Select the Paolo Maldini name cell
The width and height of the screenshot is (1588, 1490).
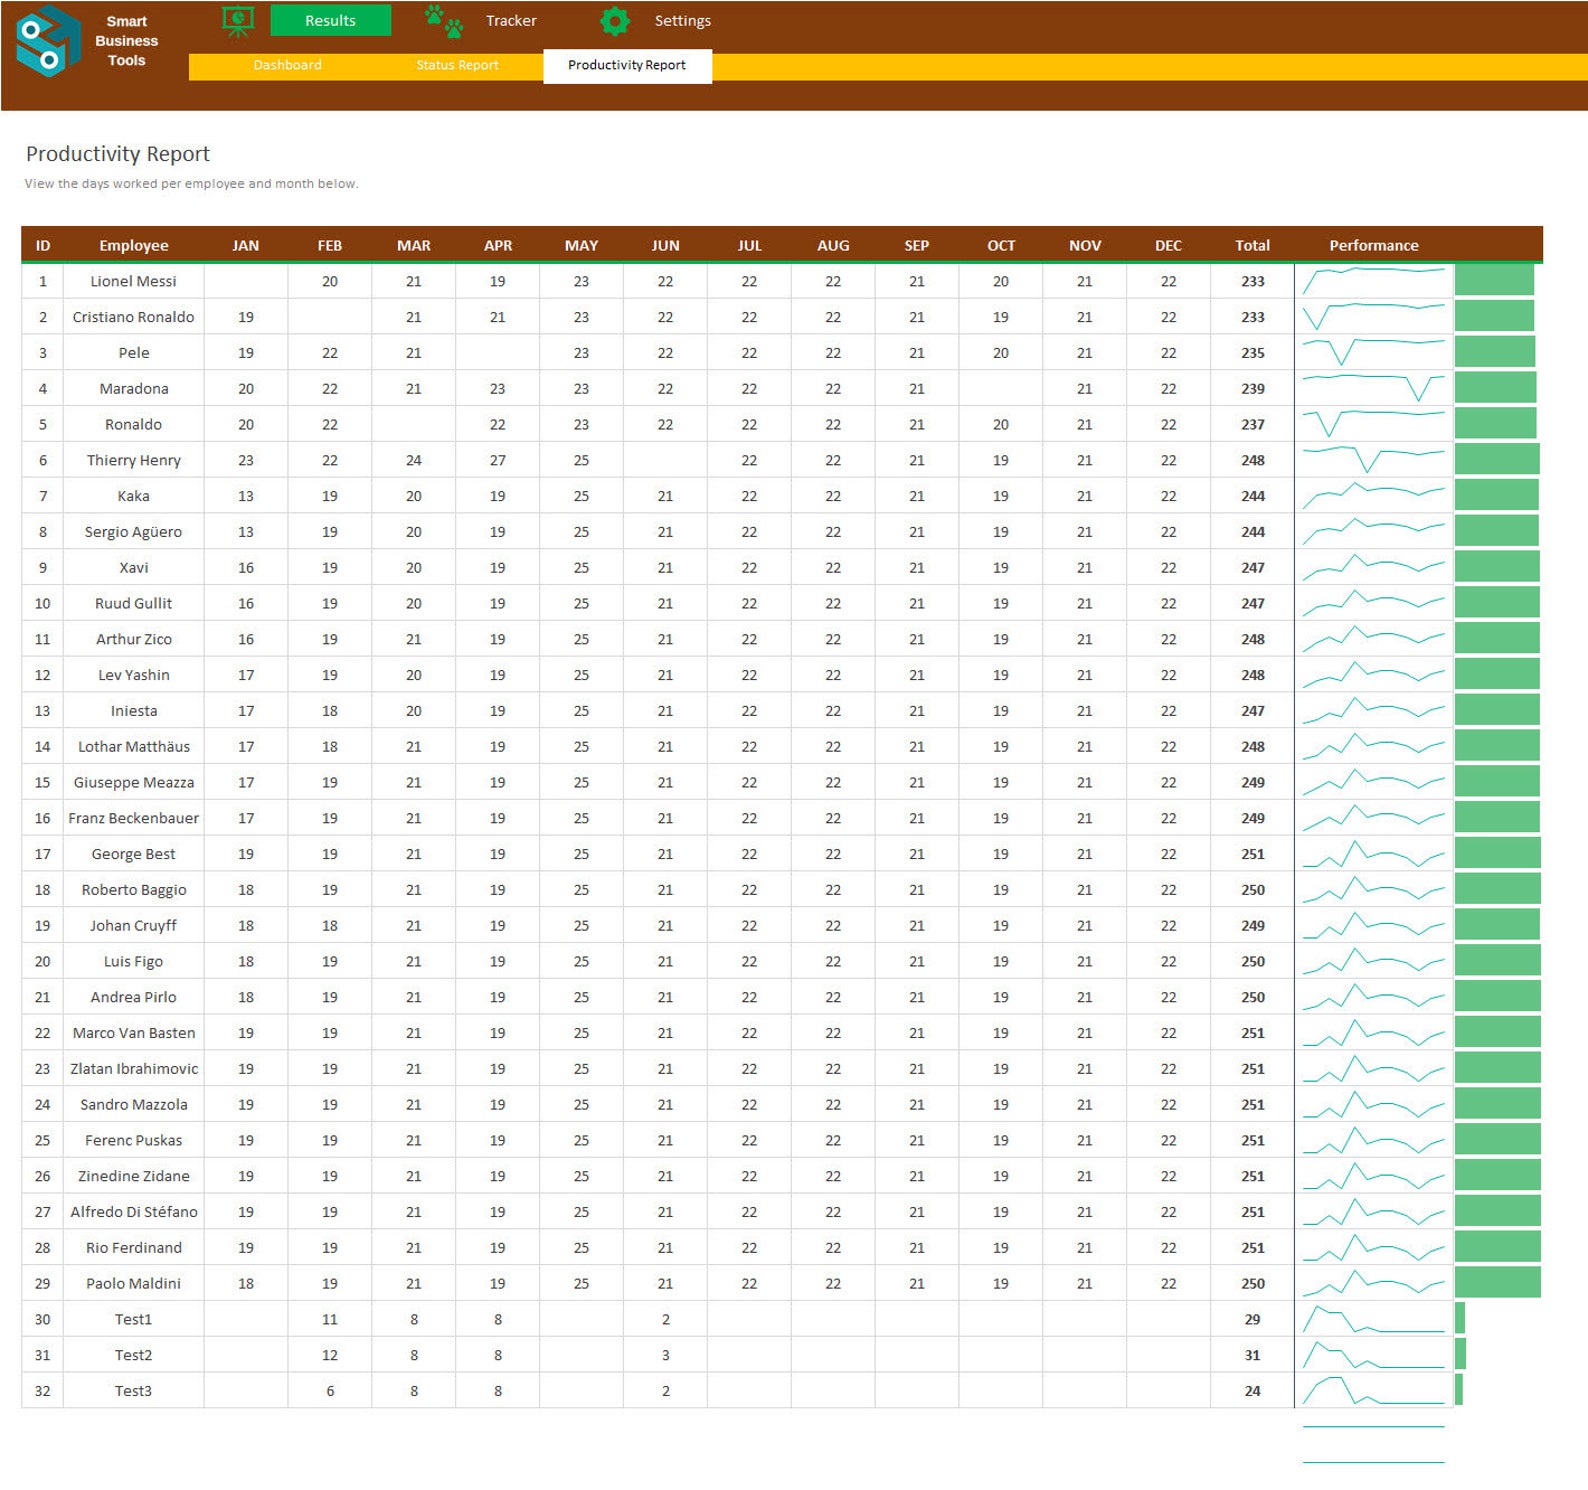(x=133, y=1283)
